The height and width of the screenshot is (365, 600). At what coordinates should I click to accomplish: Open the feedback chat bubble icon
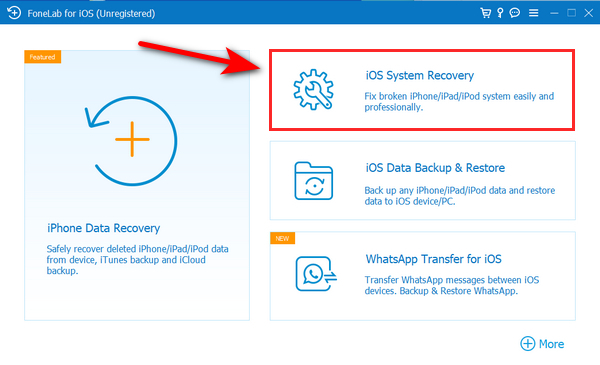515,13
